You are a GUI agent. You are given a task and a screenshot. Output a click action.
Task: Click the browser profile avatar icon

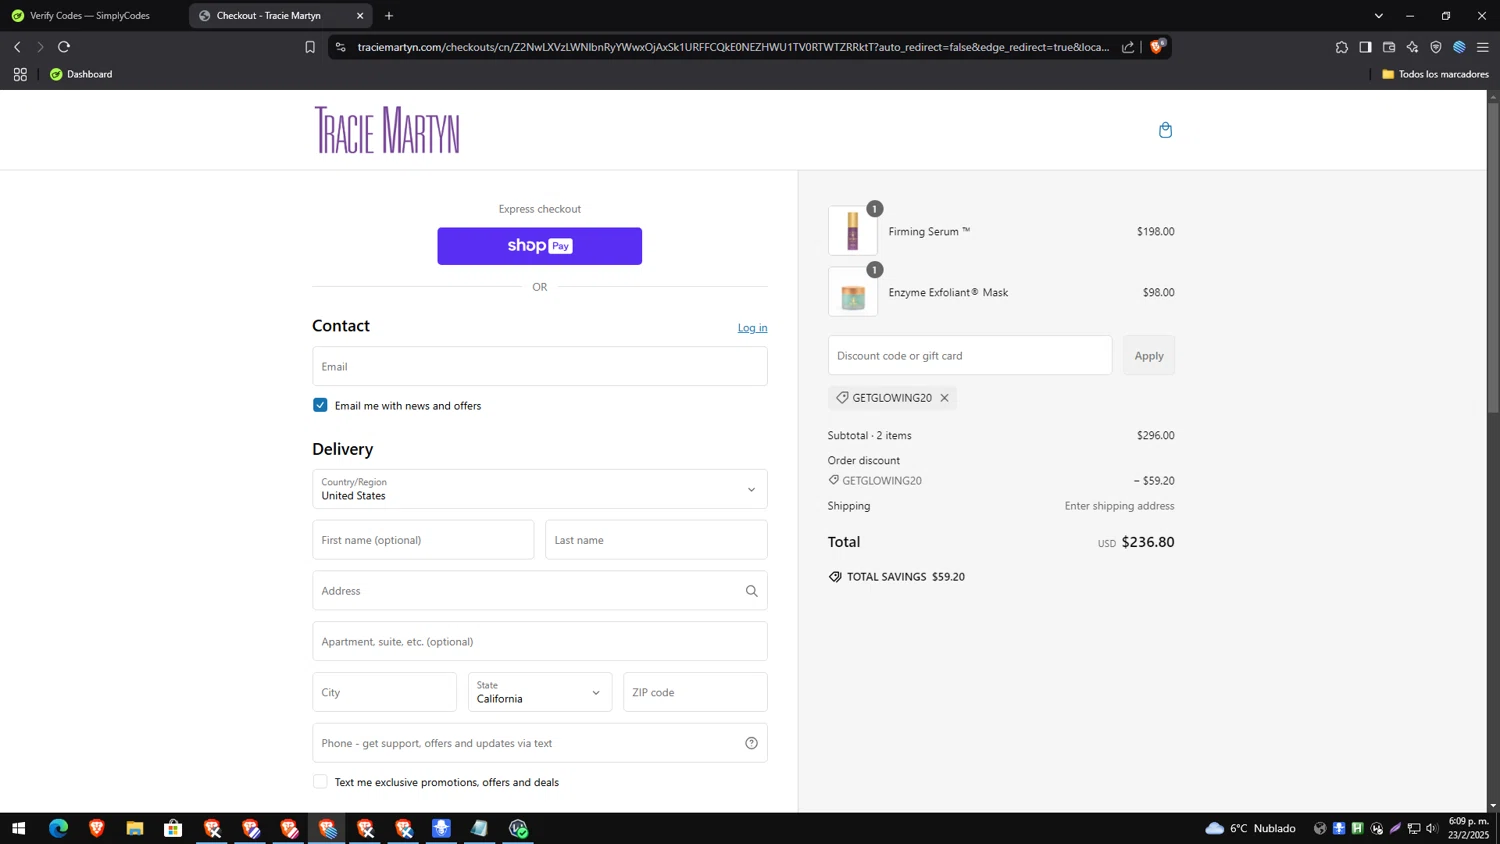(1459, 47)
